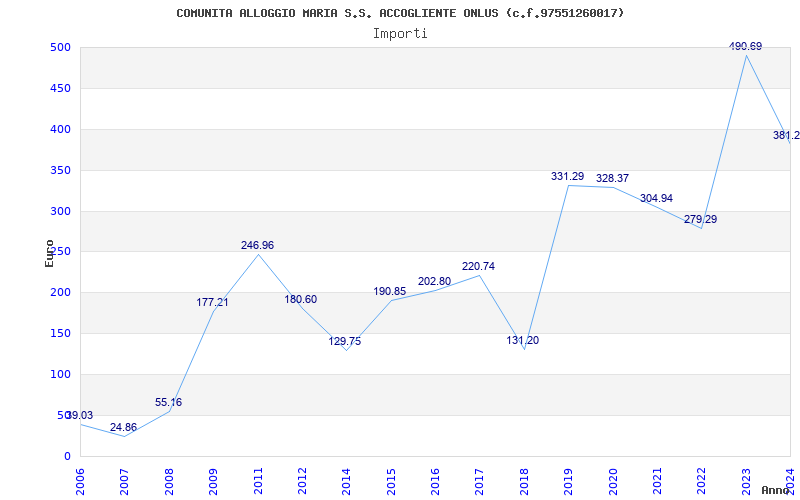This screenshot has width=800, height=500.
Task: Click the 400 y-axis tick label
Action: pyautogui.click(x=60, y=130)
